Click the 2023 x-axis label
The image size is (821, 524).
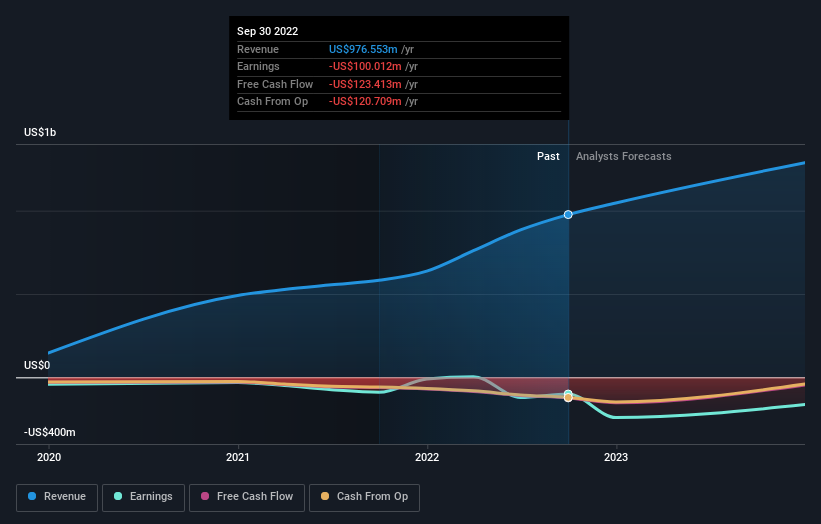pyautogui.click(x=616, y=457)
